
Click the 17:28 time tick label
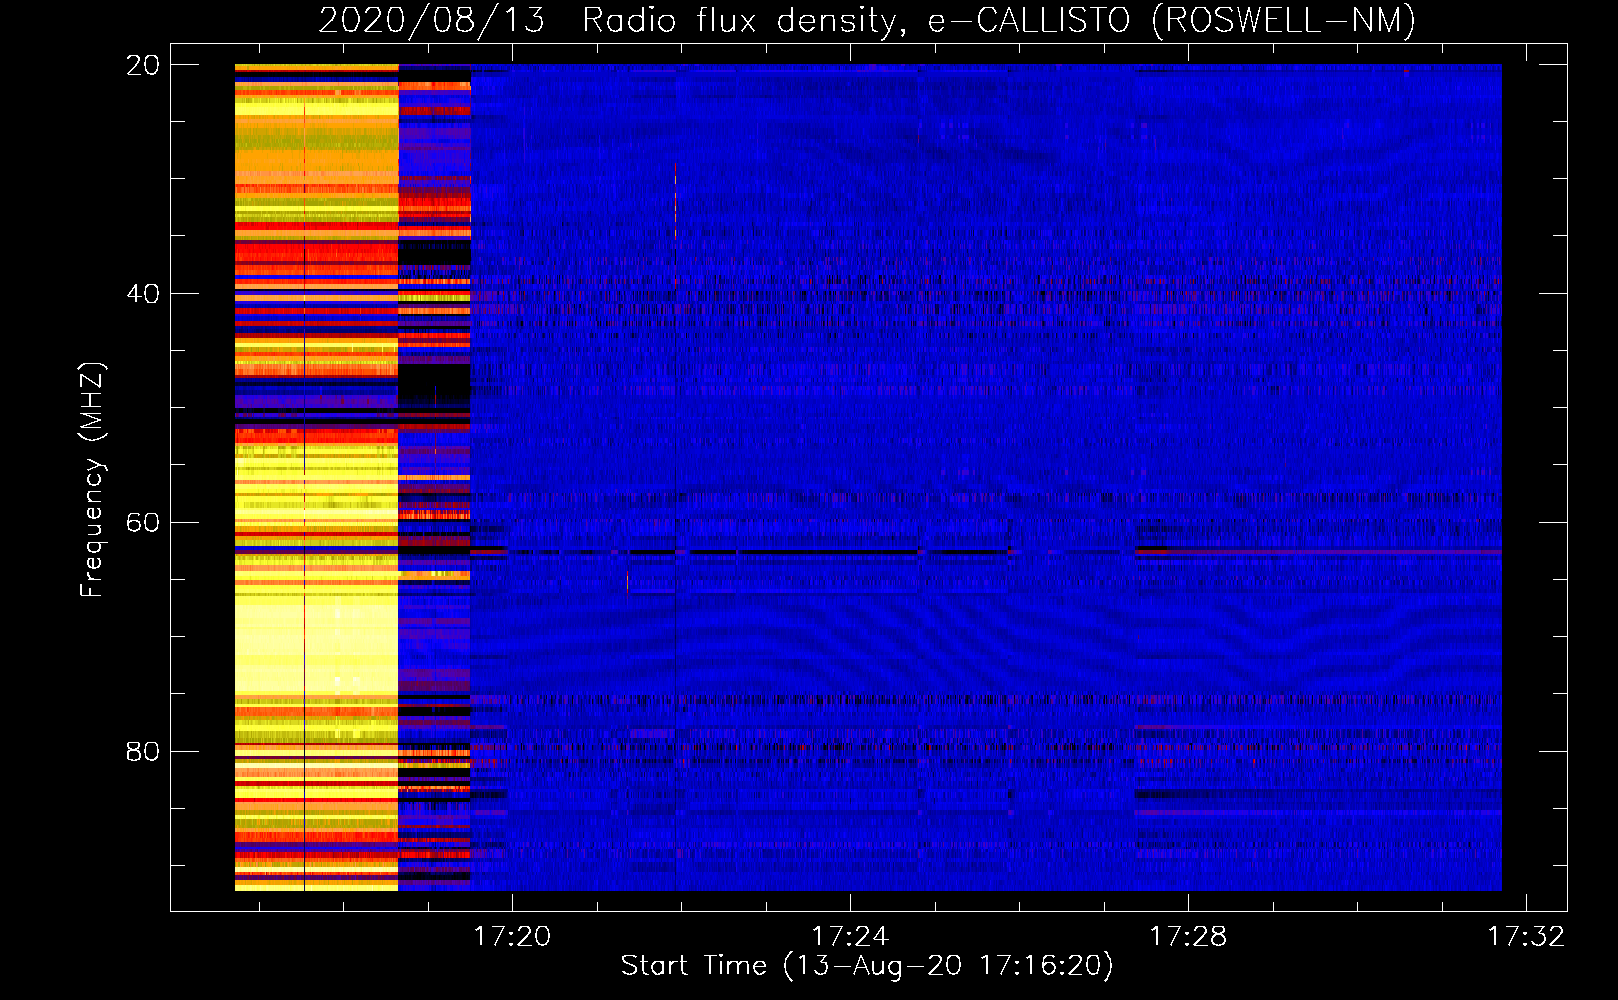(1188, 936)
